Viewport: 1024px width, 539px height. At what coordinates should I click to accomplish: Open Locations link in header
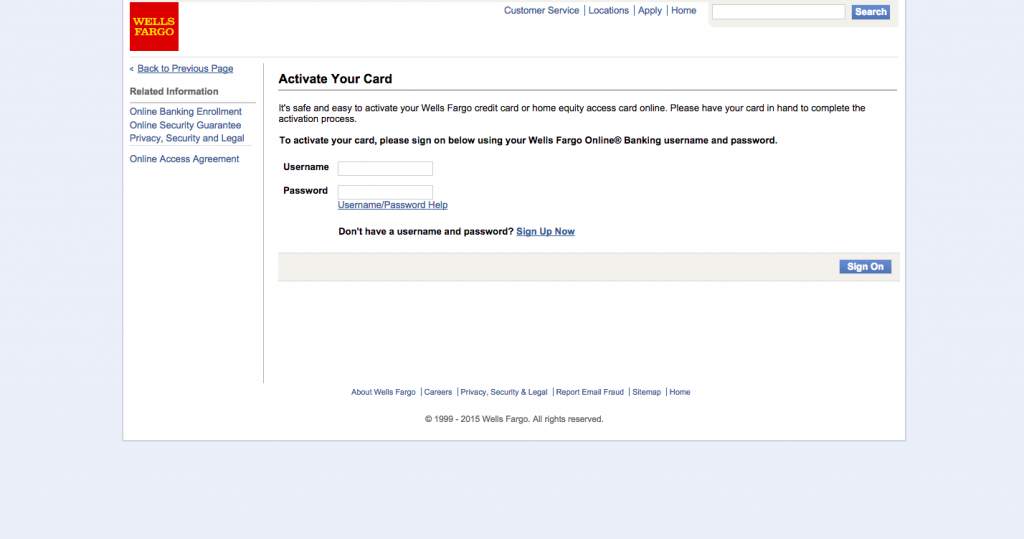tap(609, 10)
